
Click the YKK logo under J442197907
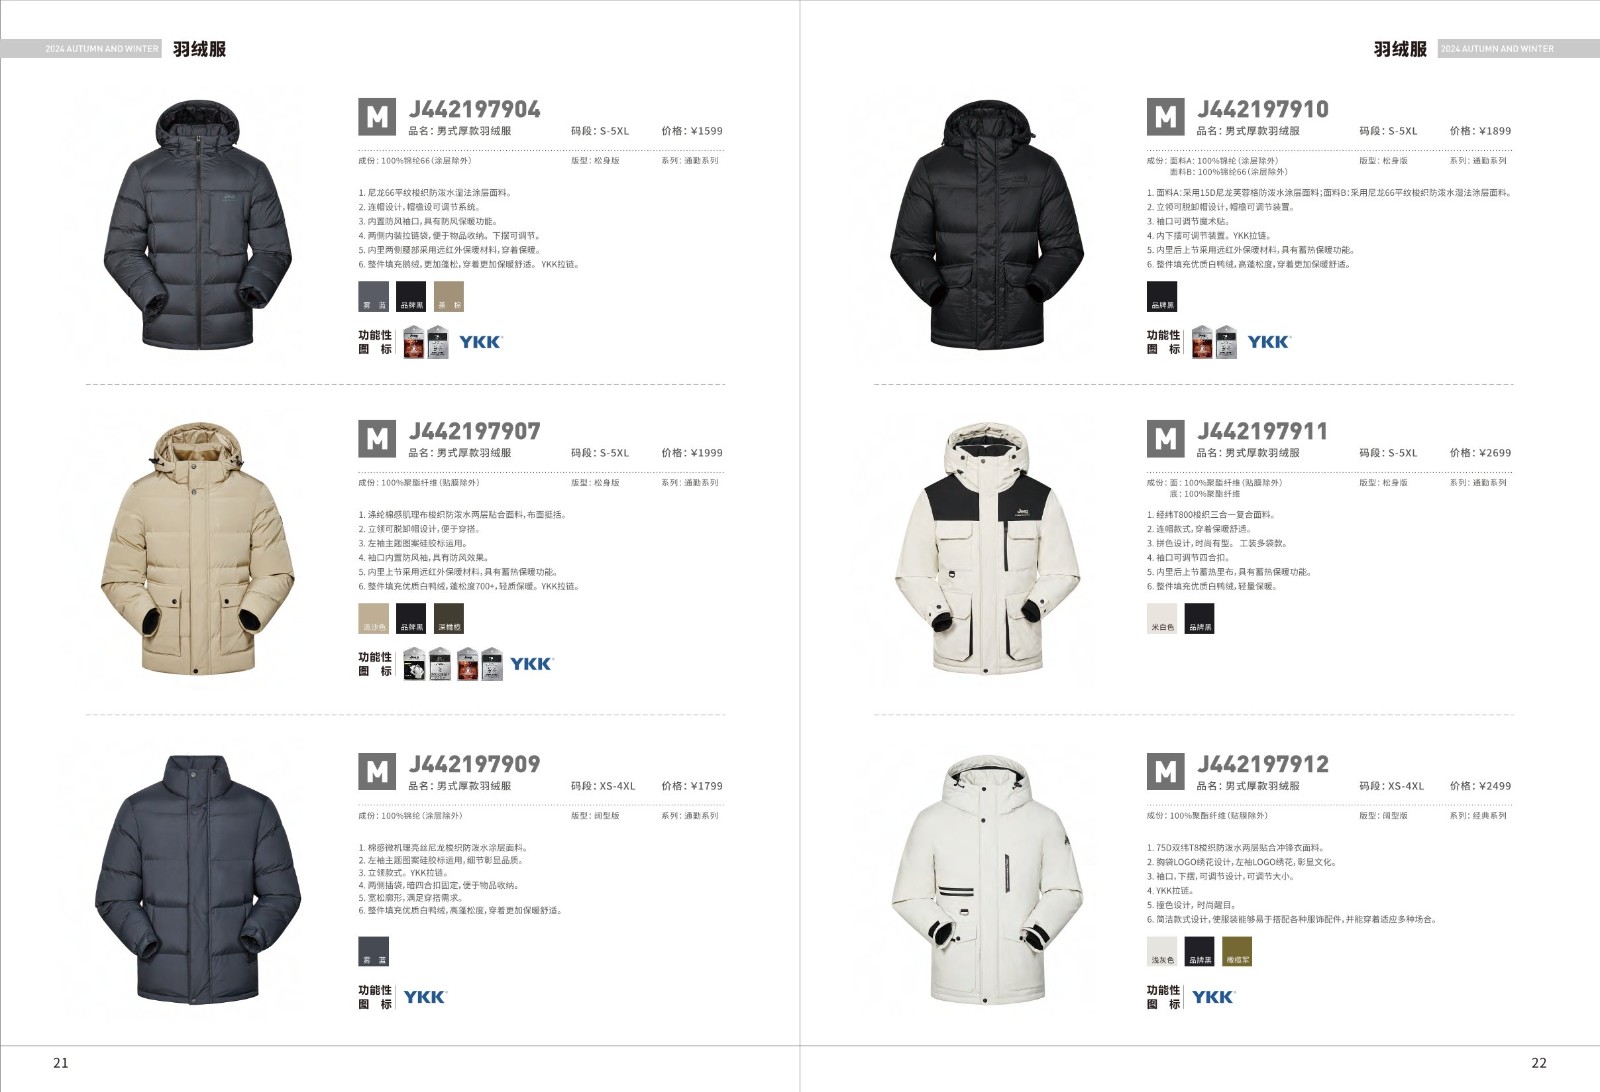point(531,664)
